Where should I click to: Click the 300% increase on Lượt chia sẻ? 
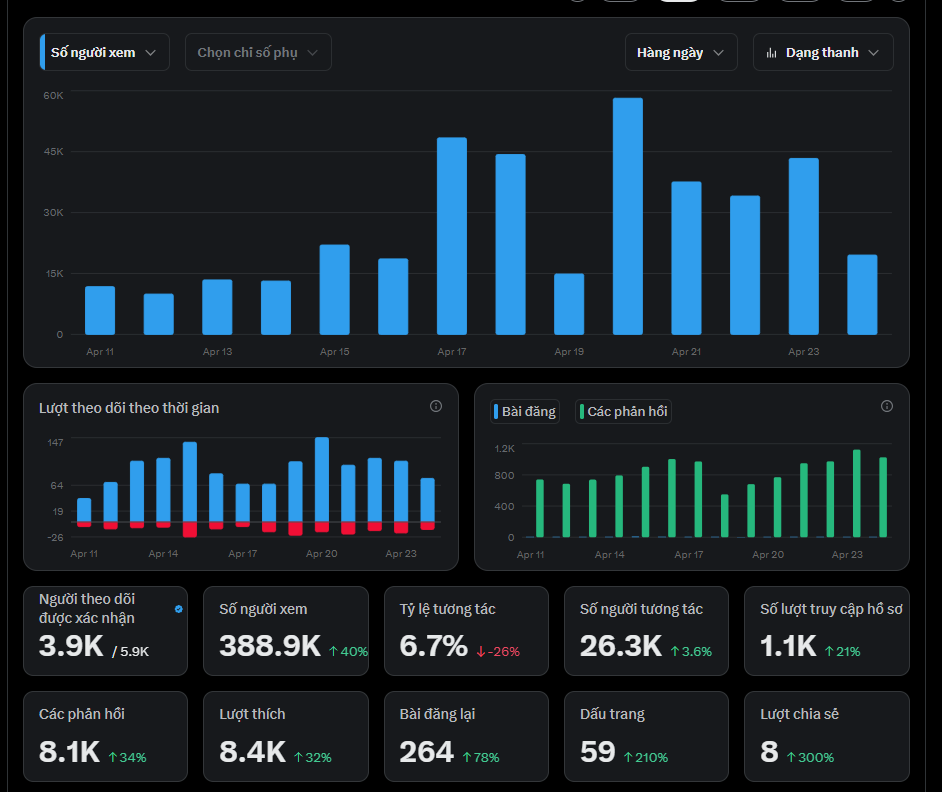810,758
